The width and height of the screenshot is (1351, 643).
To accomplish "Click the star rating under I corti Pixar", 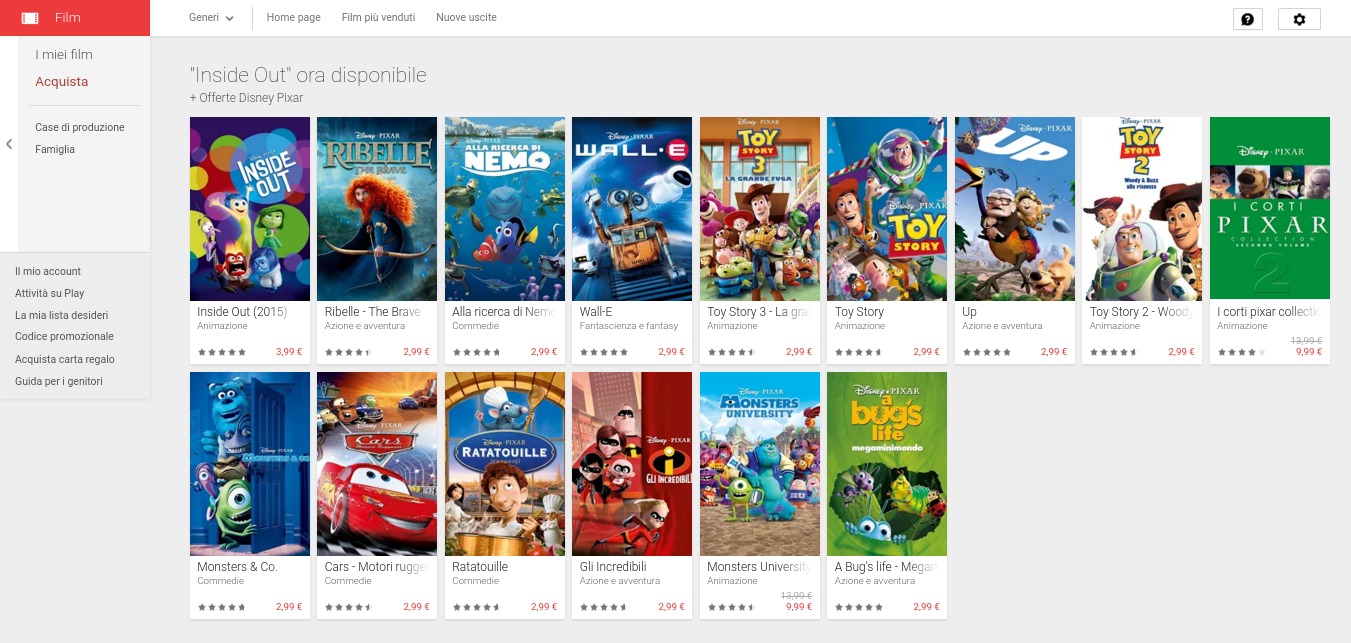I will 1241,352.
